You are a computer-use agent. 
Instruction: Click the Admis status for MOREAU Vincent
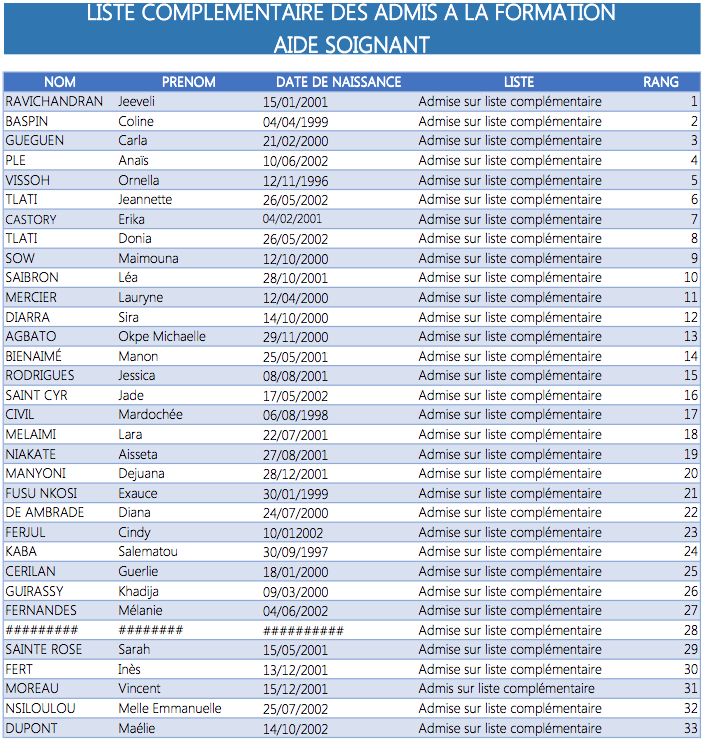click(506, 688)
